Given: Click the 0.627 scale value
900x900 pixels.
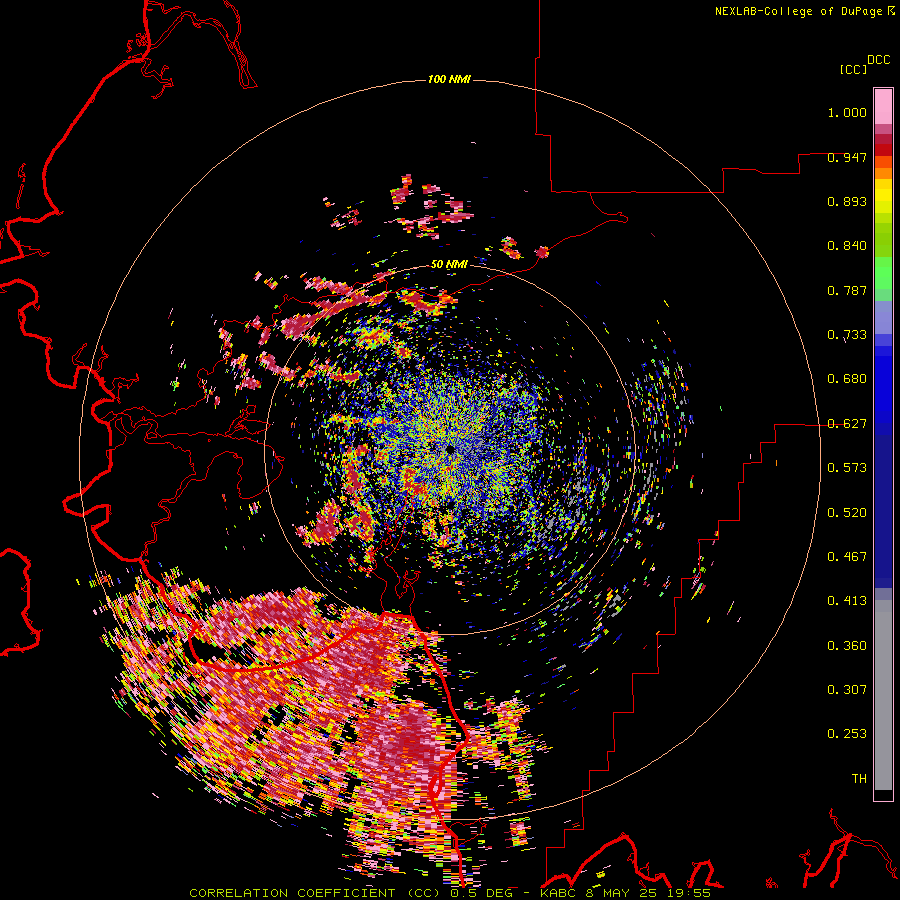Looking at the screenshot, I should (847, 424).
